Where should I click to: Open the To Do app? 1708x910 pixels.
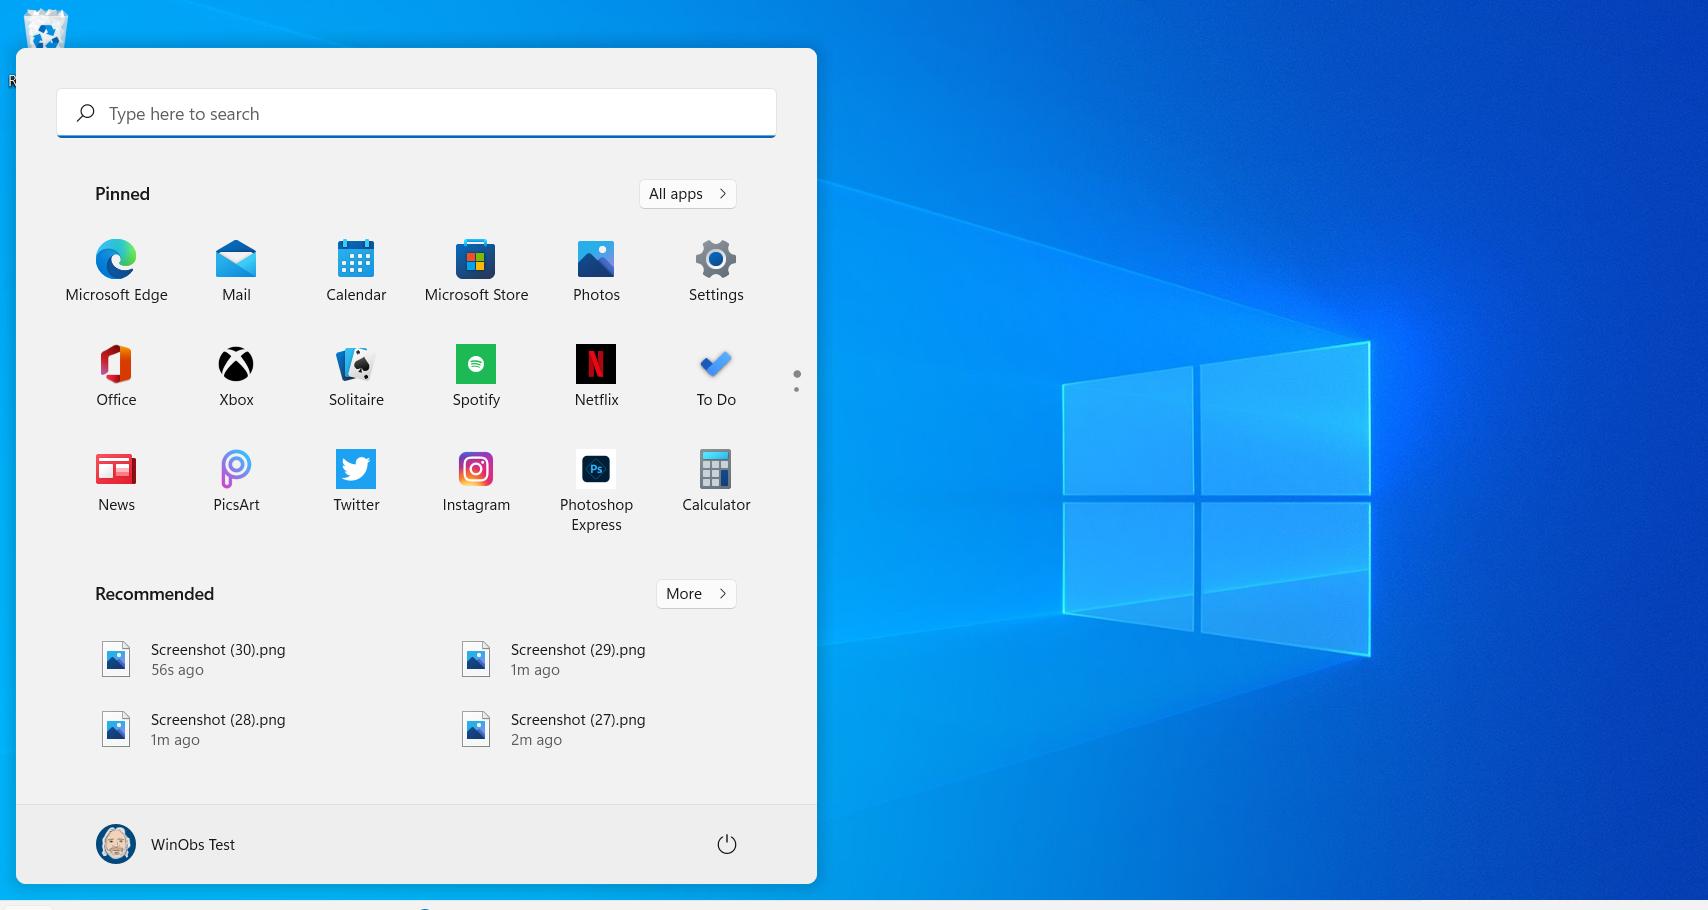(x=716, y=376)
